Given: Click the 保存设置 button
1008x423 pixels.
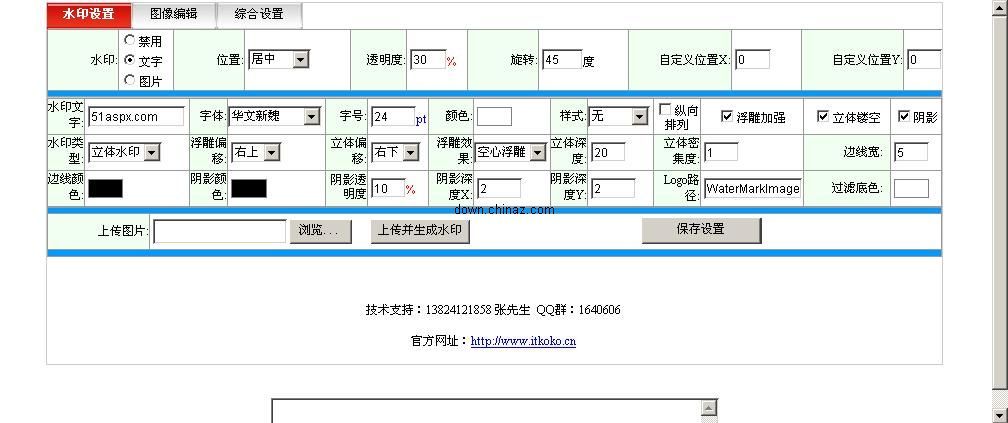Looking at the screenshot, I should tap(700, 230).
